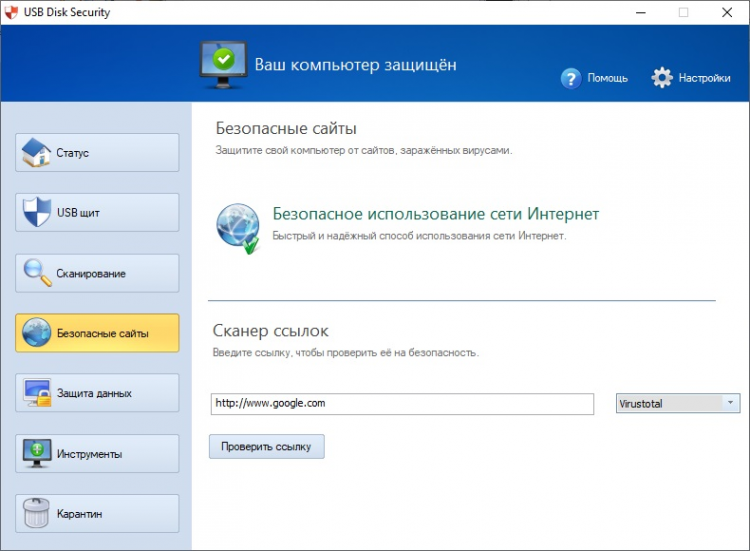Click the USB Disk Security title bar logo
The image size is (750, 551).
[11, 12]
